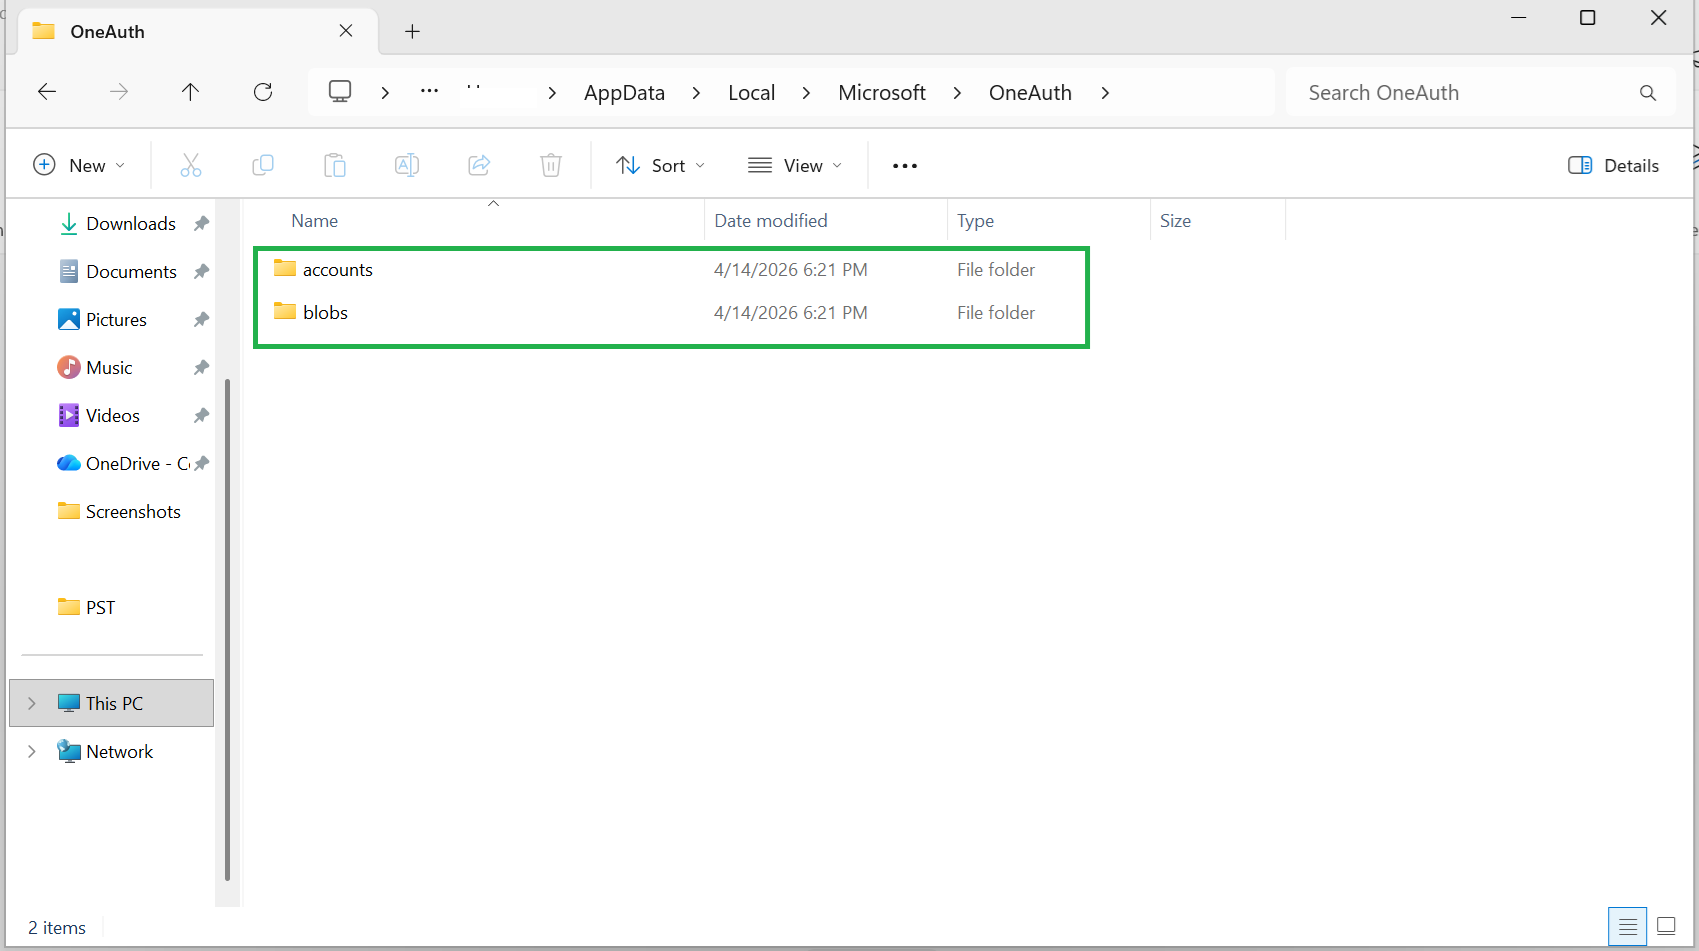Screen dimensions: 1699x951
Task: Click the Copy icon in toolbar
Action: point(263,165)
